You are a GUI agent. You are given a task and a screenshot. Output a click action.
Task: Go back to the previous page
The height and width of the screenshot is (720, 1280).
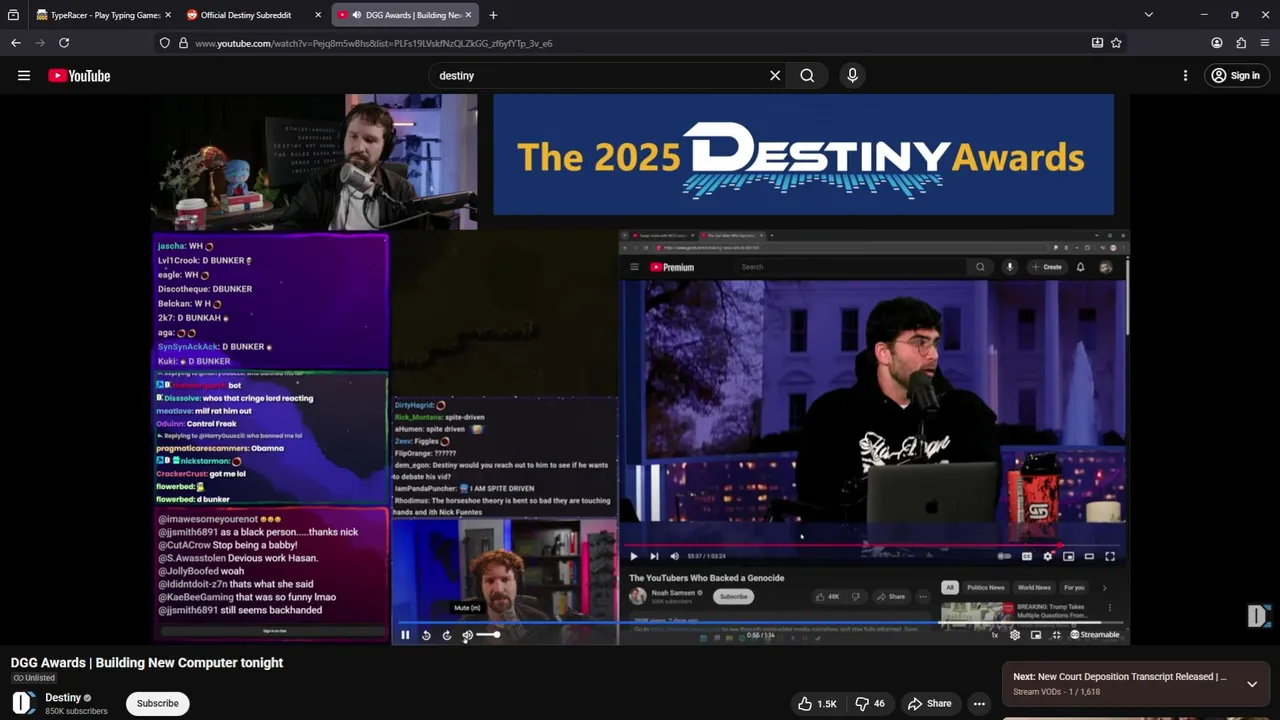16,43
